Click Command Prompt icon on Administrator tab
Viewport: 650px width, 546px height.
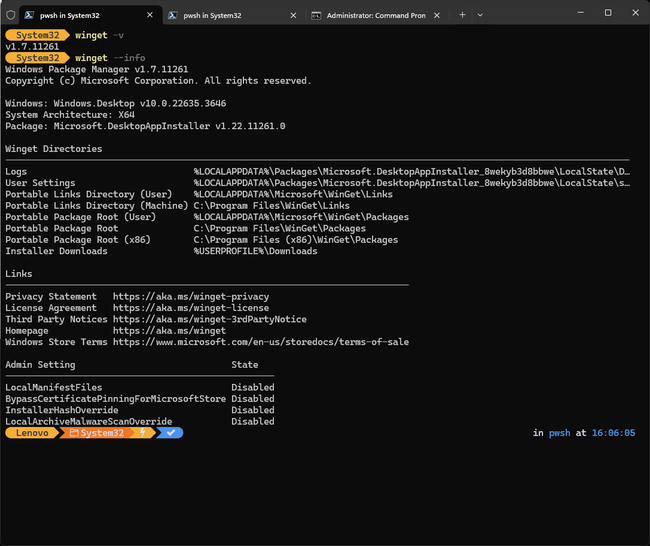317,16
